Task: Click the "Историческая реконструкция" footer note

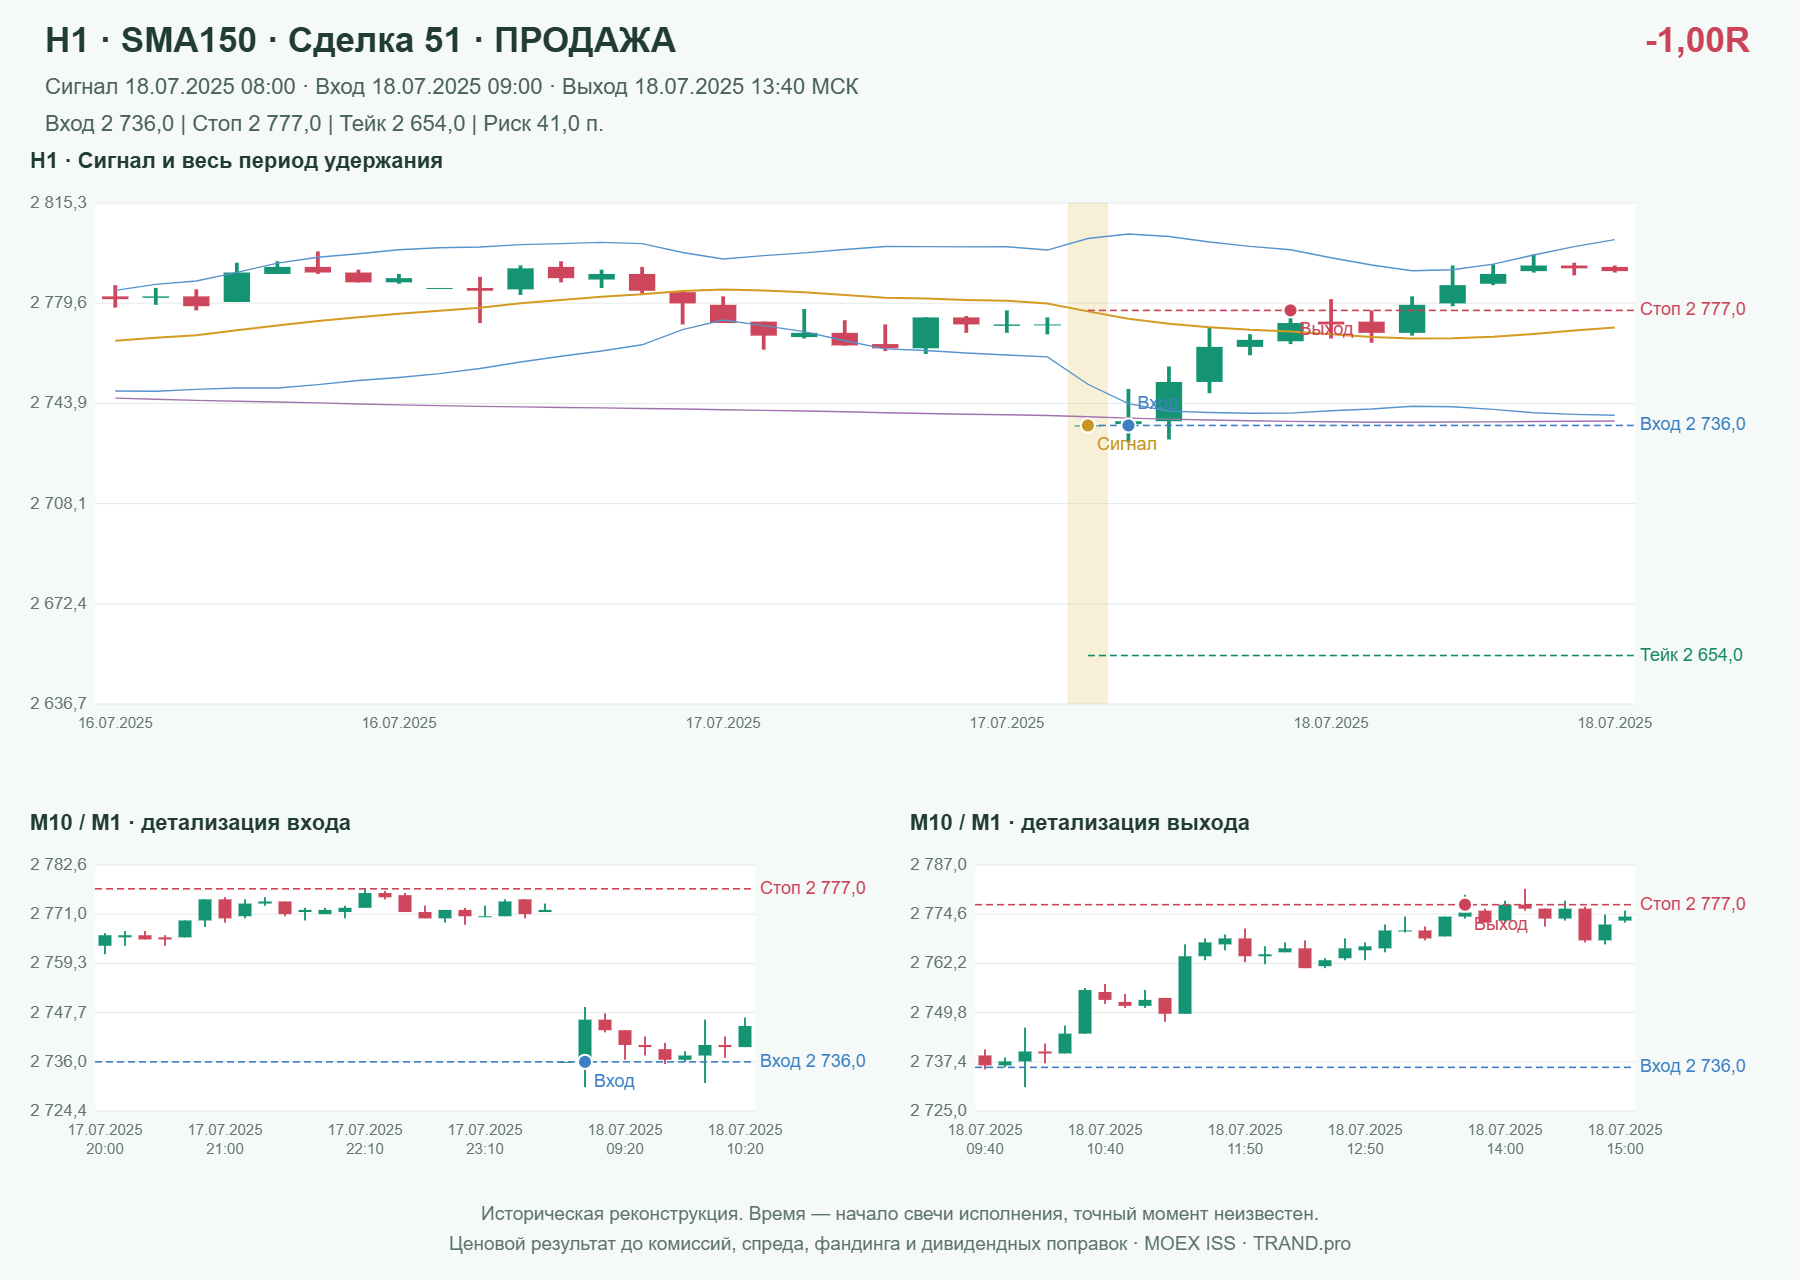Action: click(900, 1214)
